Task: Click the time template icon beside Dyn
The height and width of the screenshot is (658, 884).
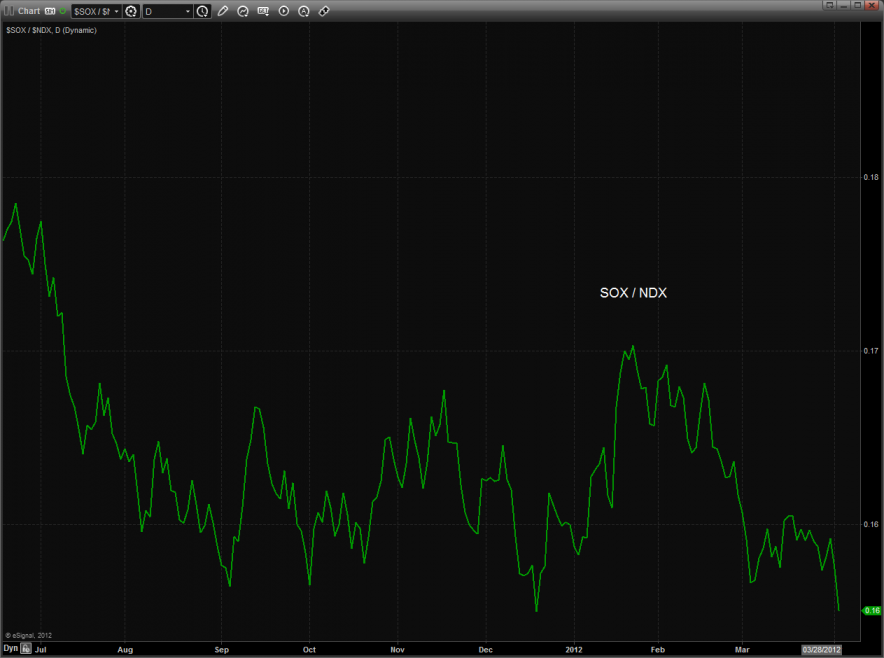Action: tap(26, 648)
